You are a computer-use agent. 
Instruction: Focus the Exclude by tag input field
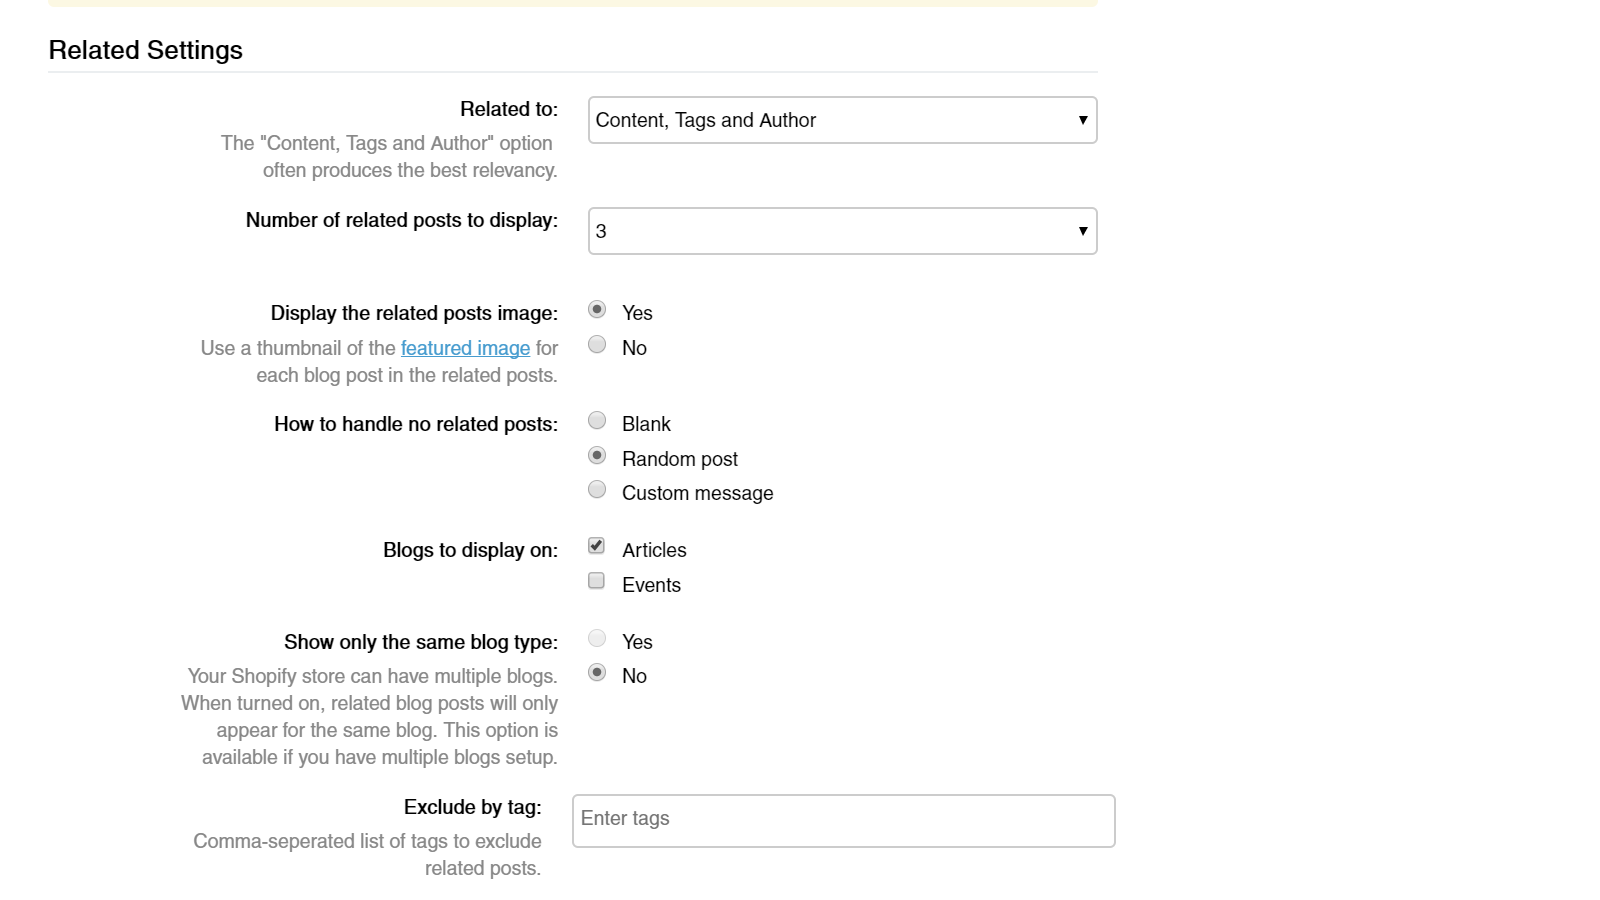click(x=843, y=820)
